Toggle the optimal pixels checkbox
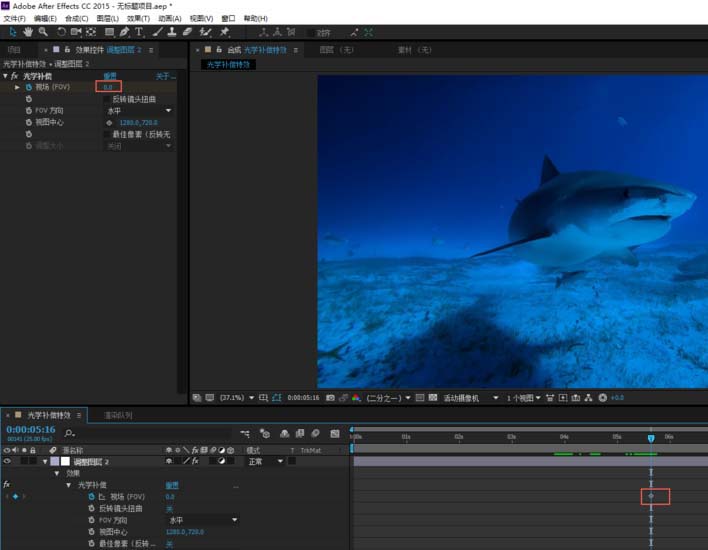This screenshot has height=550, width=708. [107, 134]
